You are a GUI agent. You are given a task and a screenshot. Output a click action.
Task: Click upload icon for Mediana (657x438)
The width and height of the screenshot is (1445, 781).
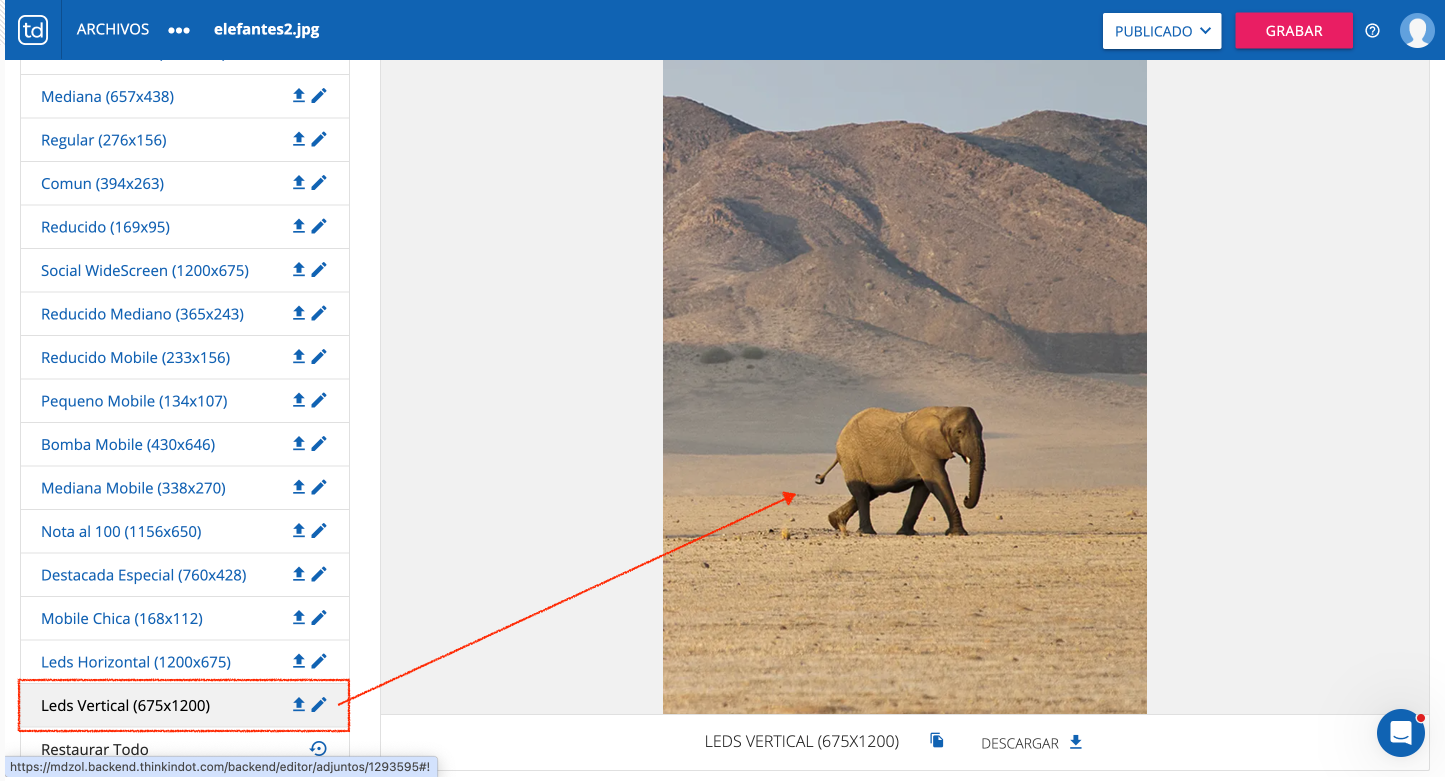pyautogui.click(x=298, y=96)
